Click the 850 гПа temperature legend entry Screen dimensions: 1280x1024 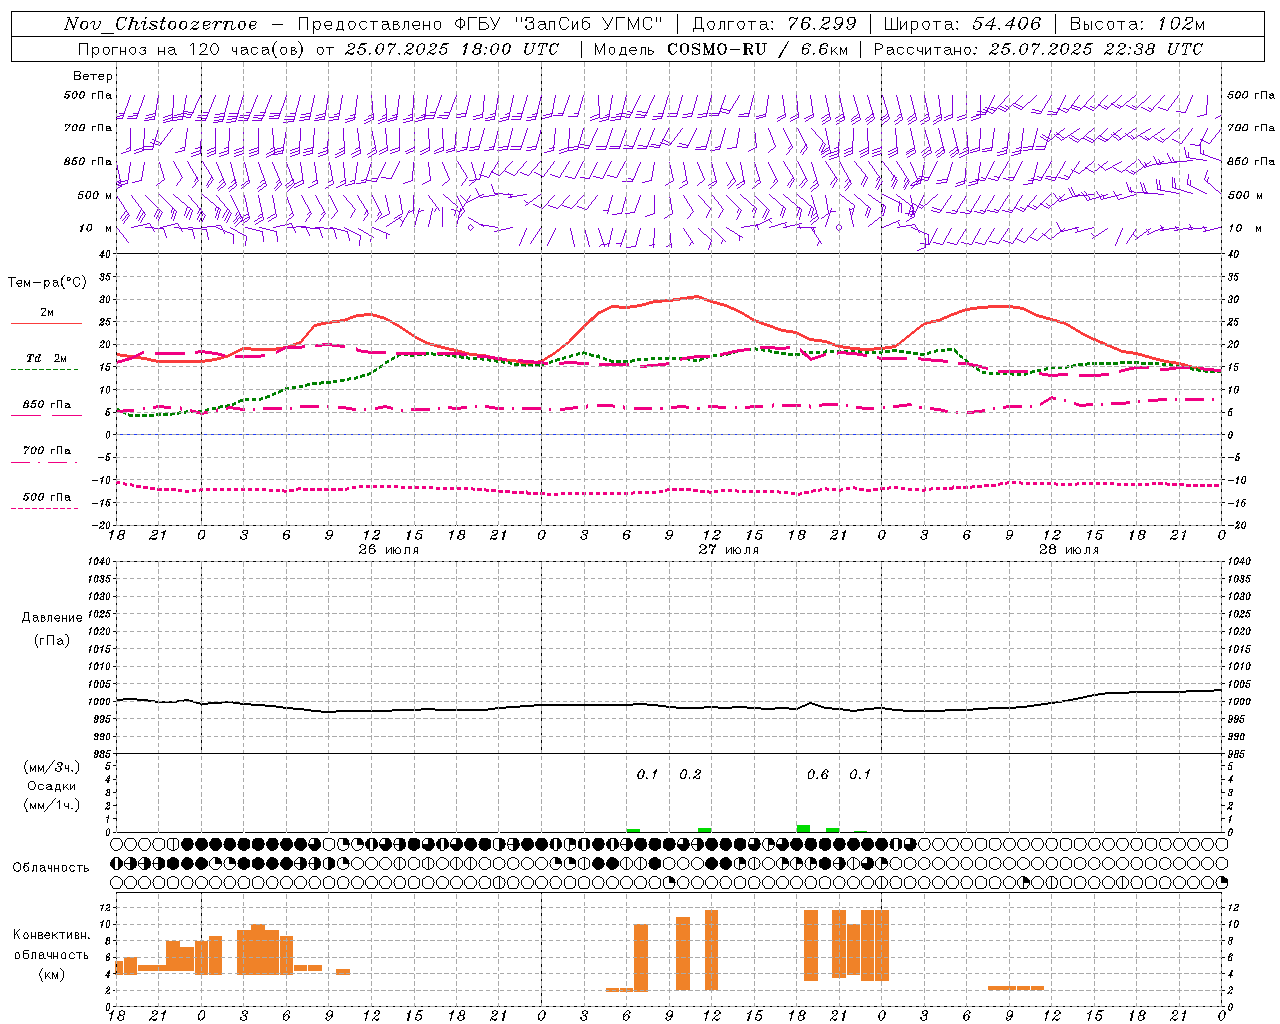coord(46,405)
